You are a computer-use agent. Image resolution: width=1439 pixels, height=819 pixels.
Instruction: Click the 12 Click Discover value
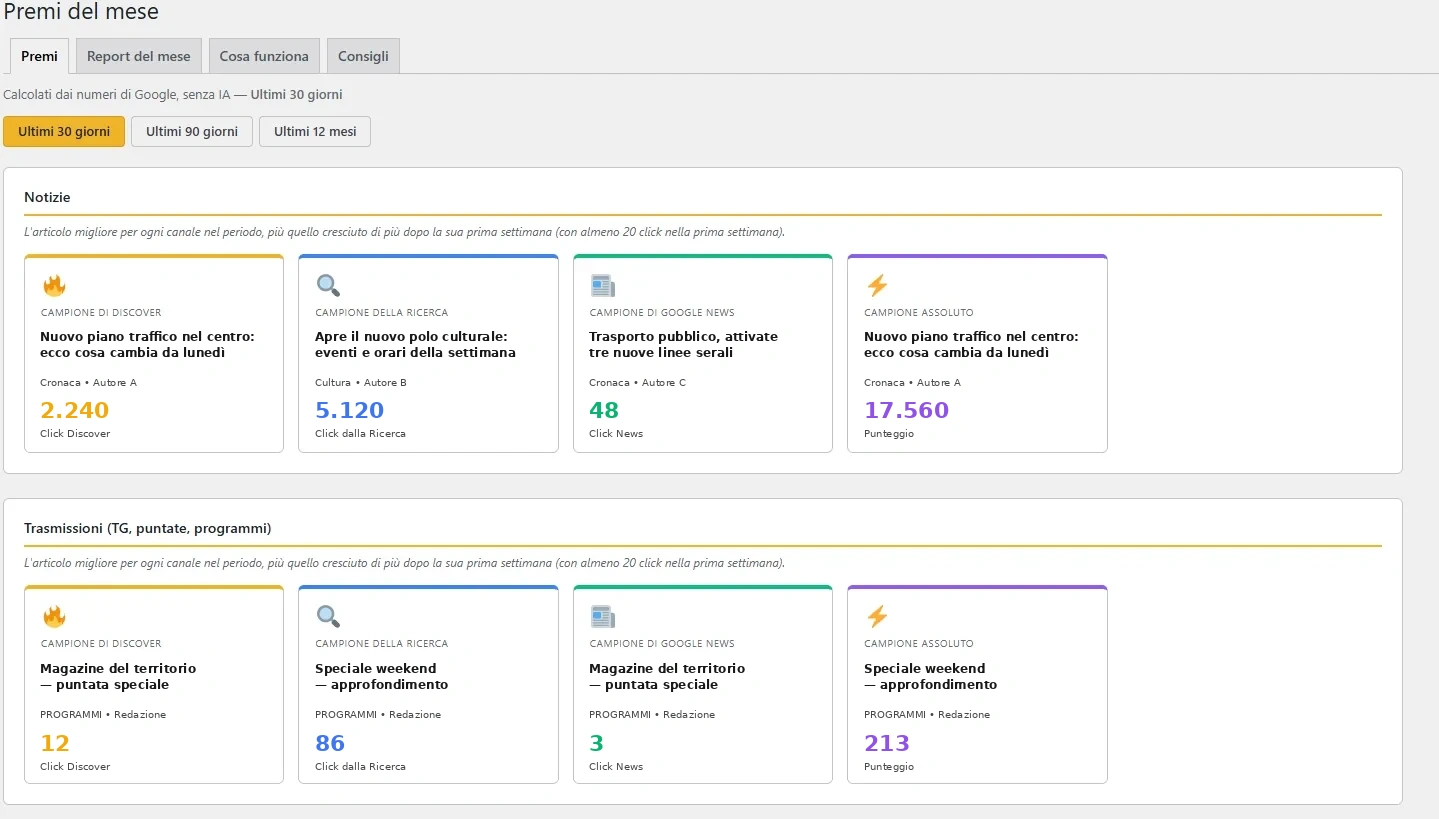click(55, 743)
